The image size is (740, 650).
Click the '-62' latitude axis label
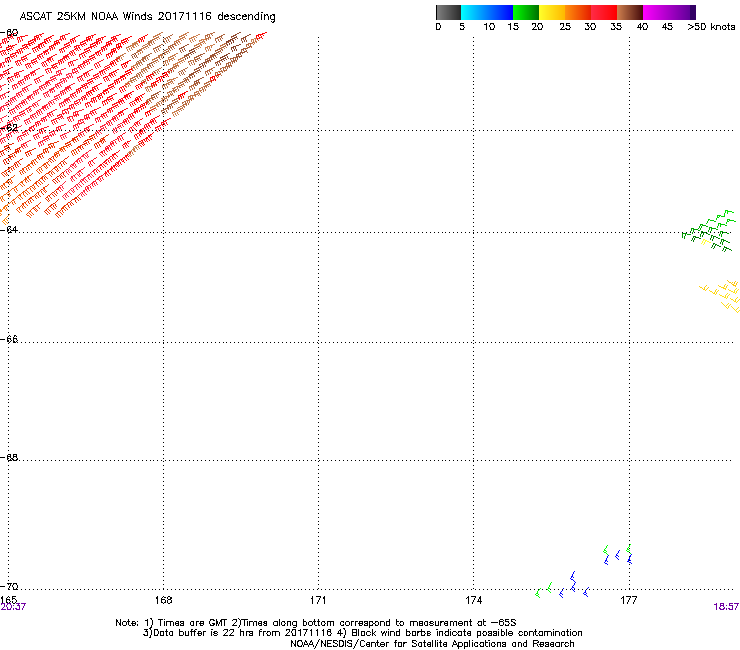tap(9, 127)
